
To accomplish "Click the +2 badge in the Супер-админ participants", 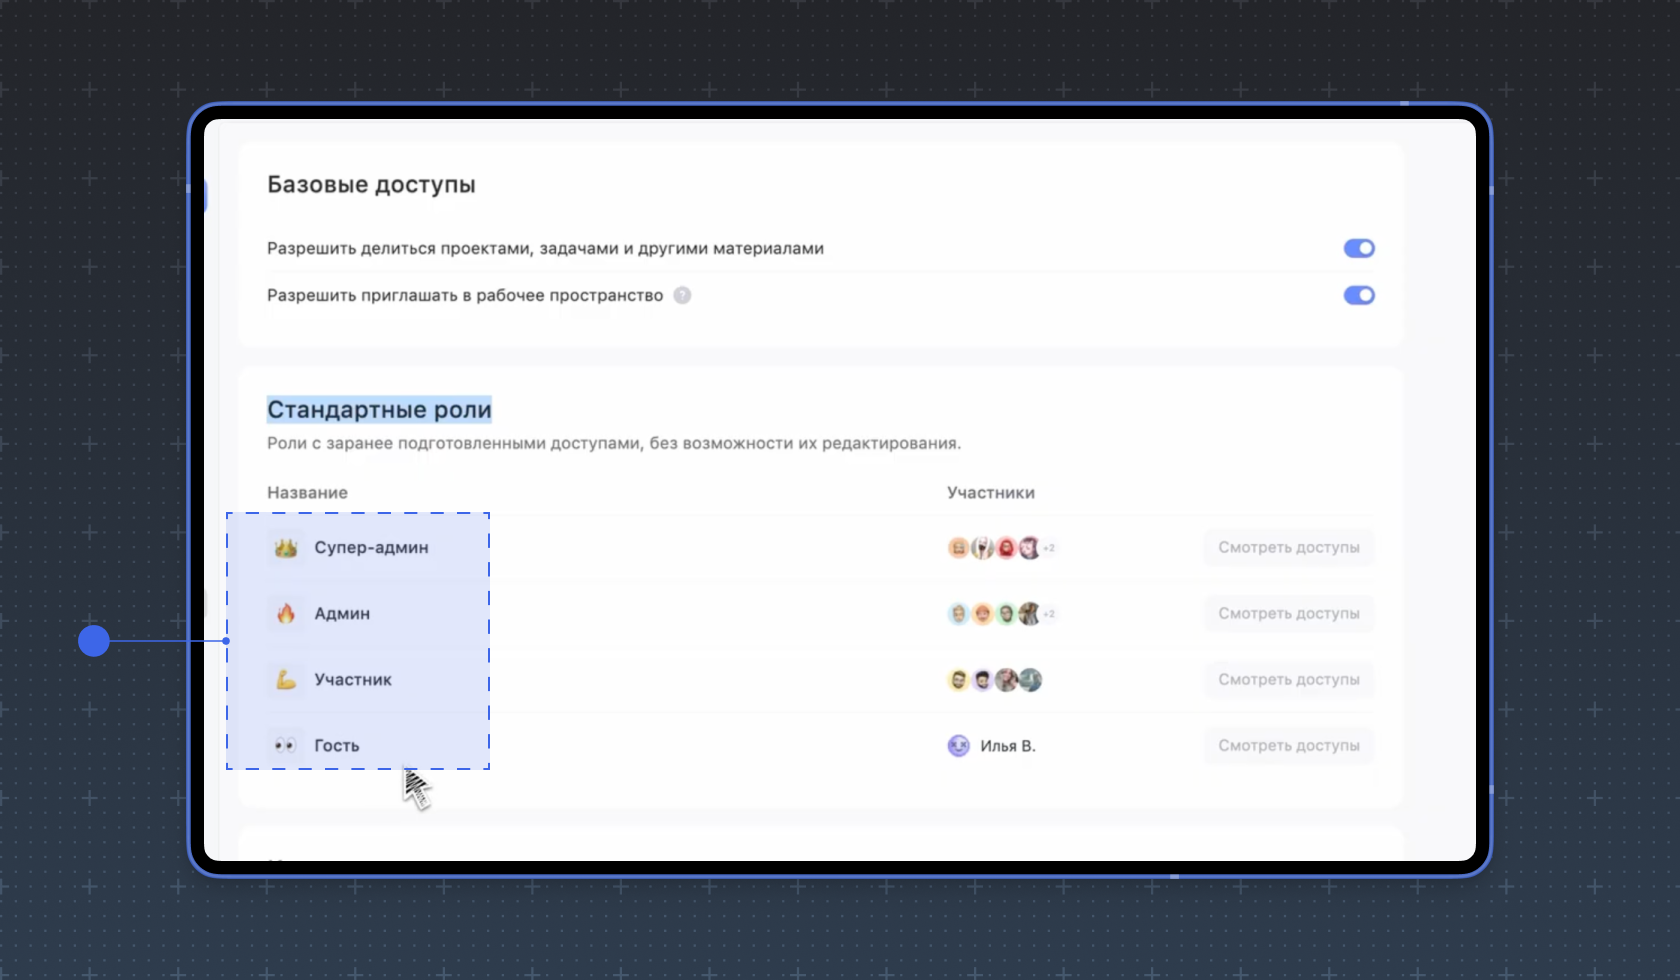I will [1048, 547].
